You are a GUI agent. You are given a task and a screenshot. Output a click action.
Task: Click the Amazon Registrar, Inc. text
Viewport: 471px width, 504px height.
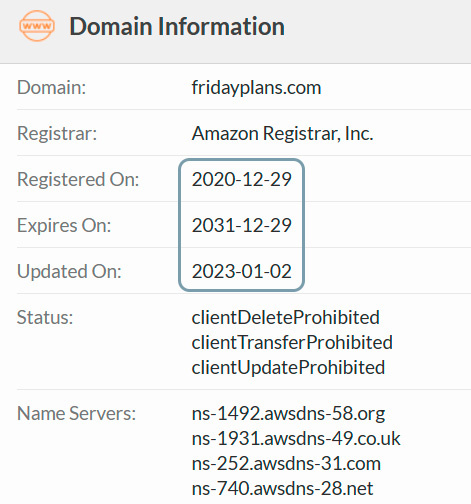(x=282, y=133)
